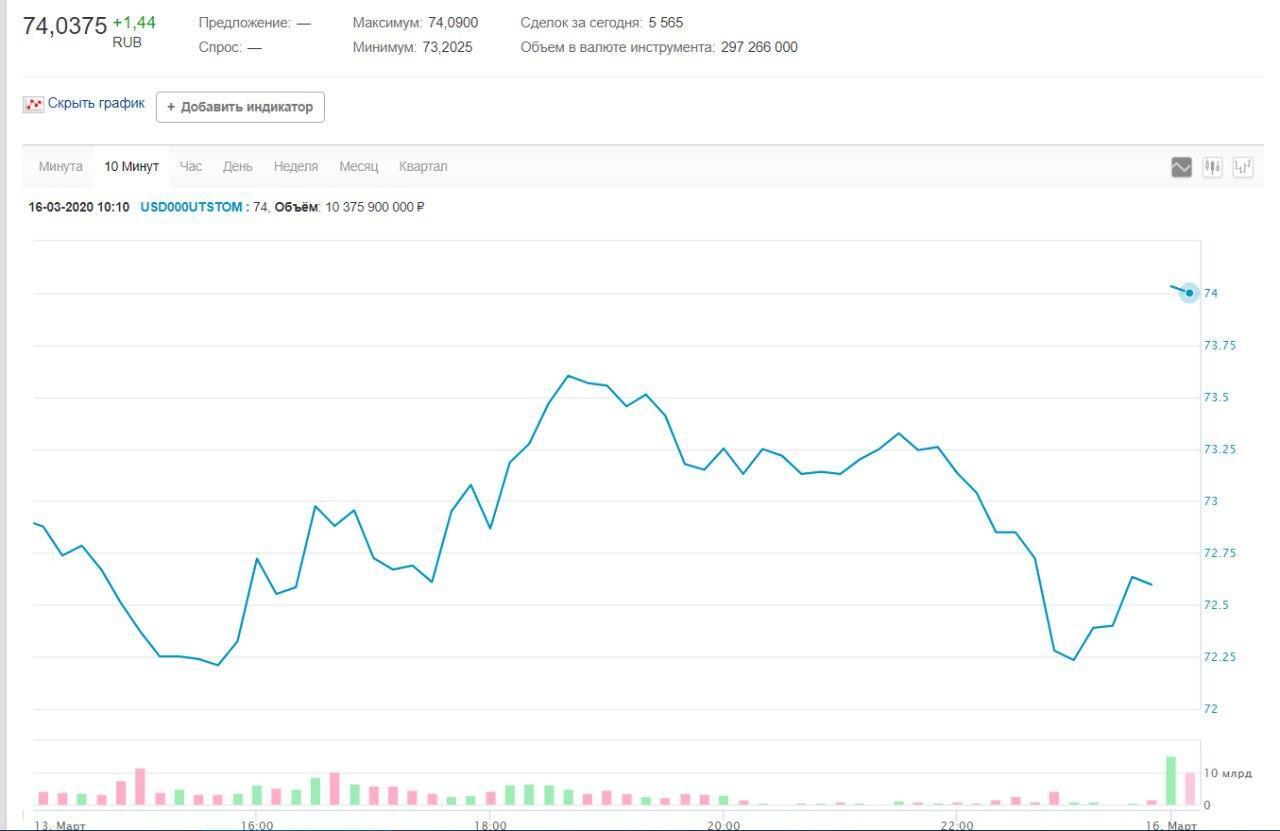Switch to bar (OHLC) chart view icon
The width and height of the screenshot is (1280, 831).
1243,167
